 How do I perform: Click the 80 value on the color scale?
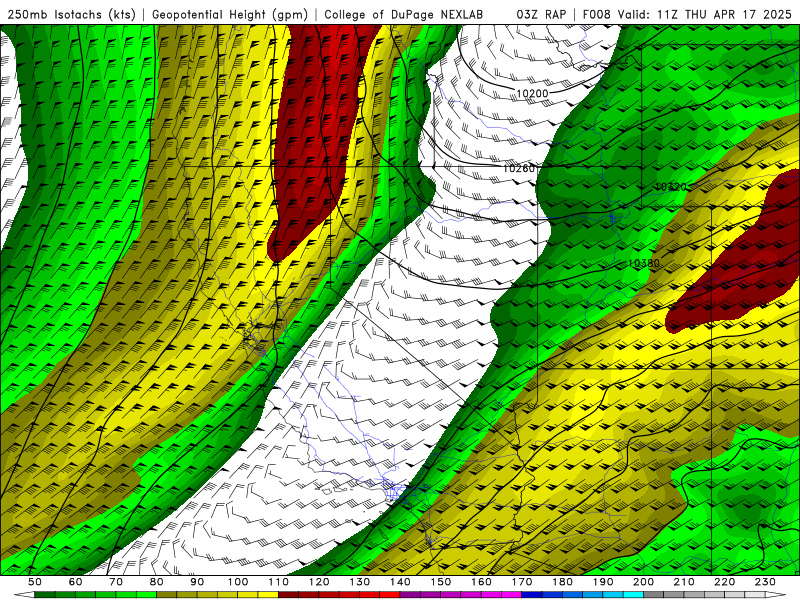pyautogui.click(x=157, y=582)
